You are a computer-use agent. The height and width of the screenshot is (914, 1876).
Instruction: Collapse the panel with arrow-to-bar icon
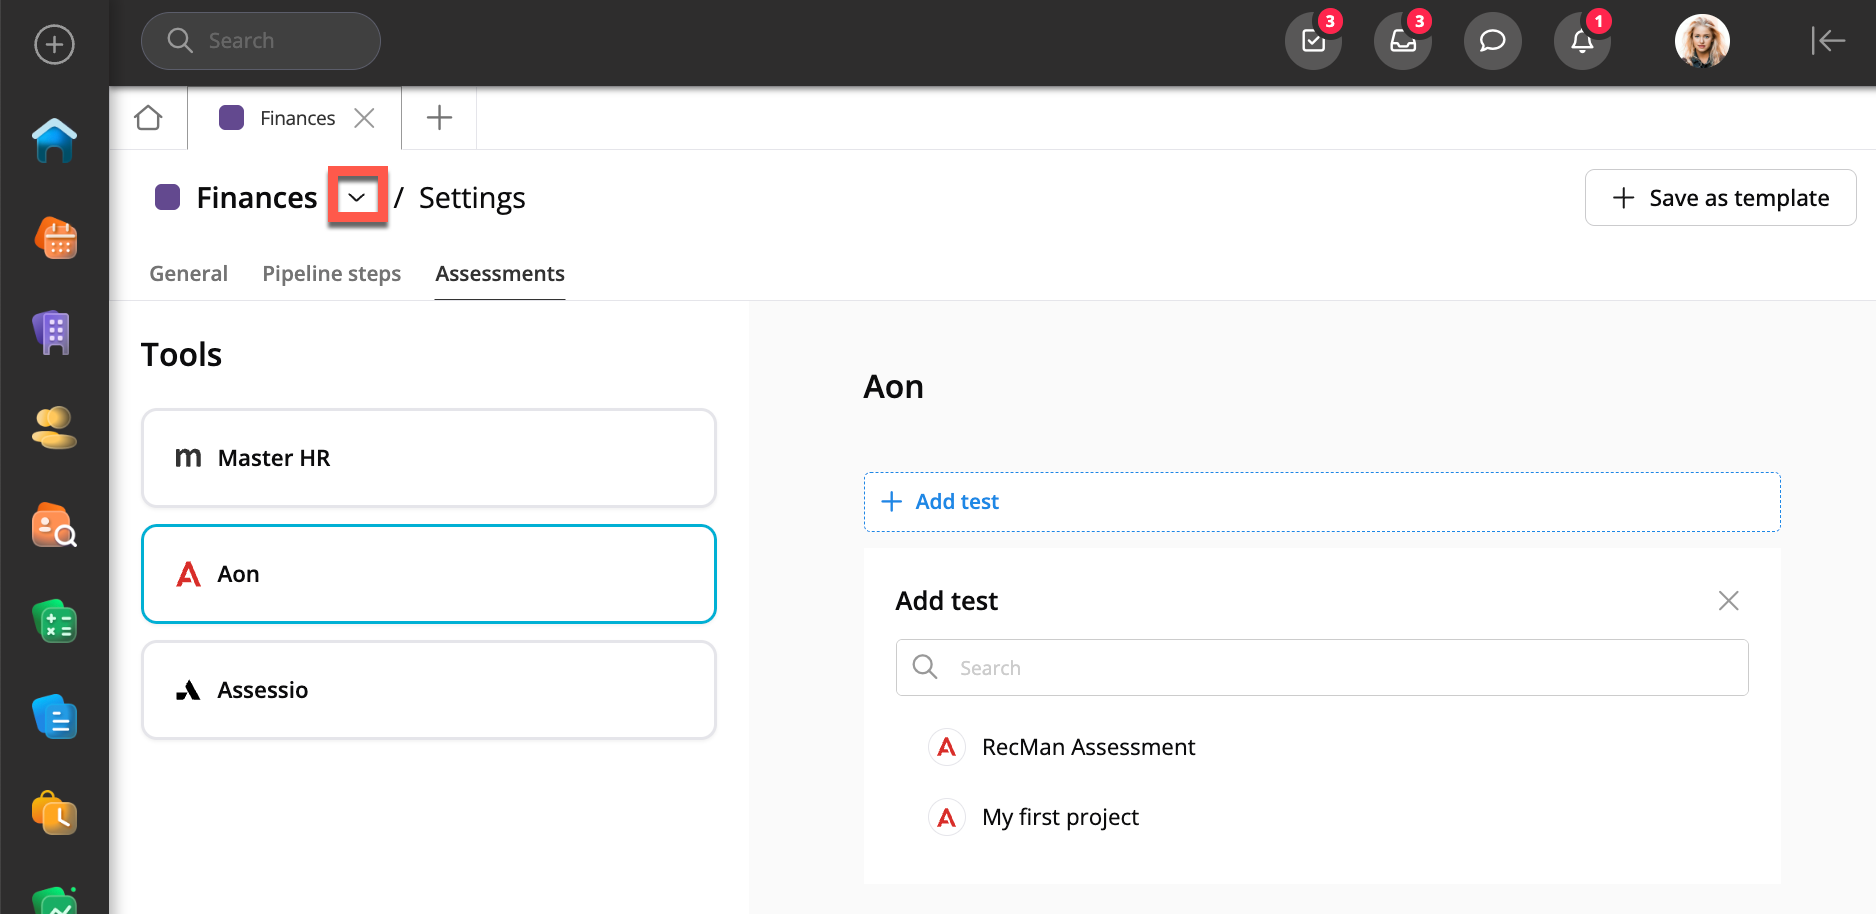(x=1827, y=41)
